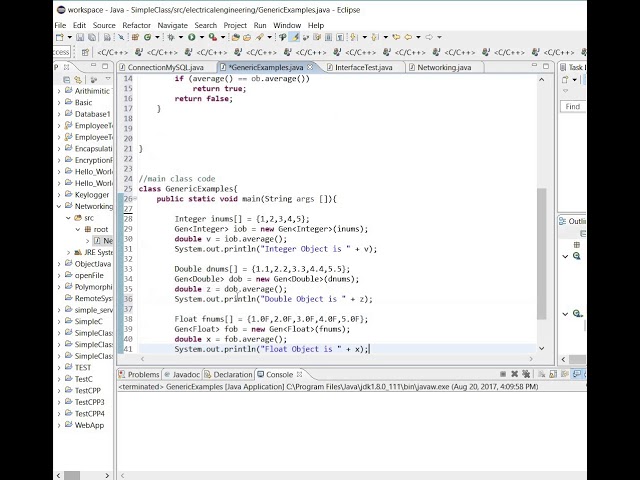
Task: Collapse the root package node
Action: click(78, 229)
